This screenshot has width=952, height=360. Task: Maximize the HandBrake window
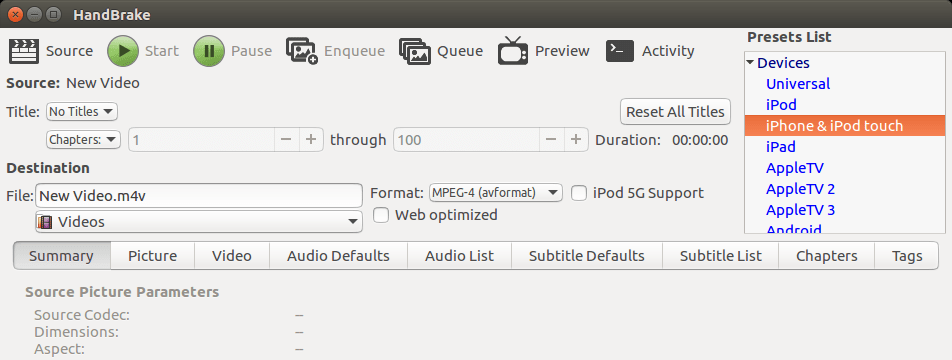point(54,14)
